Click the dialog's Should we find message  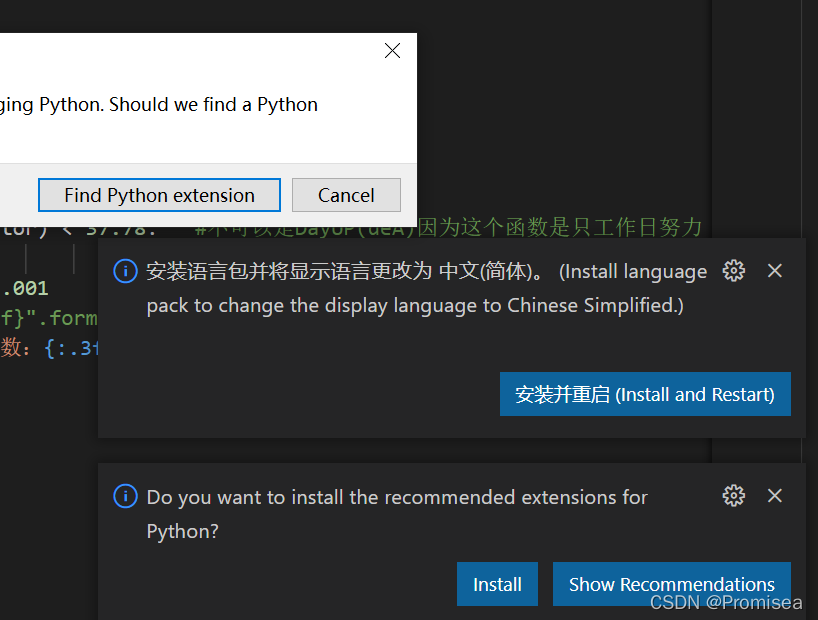click(x=159, y=105)
